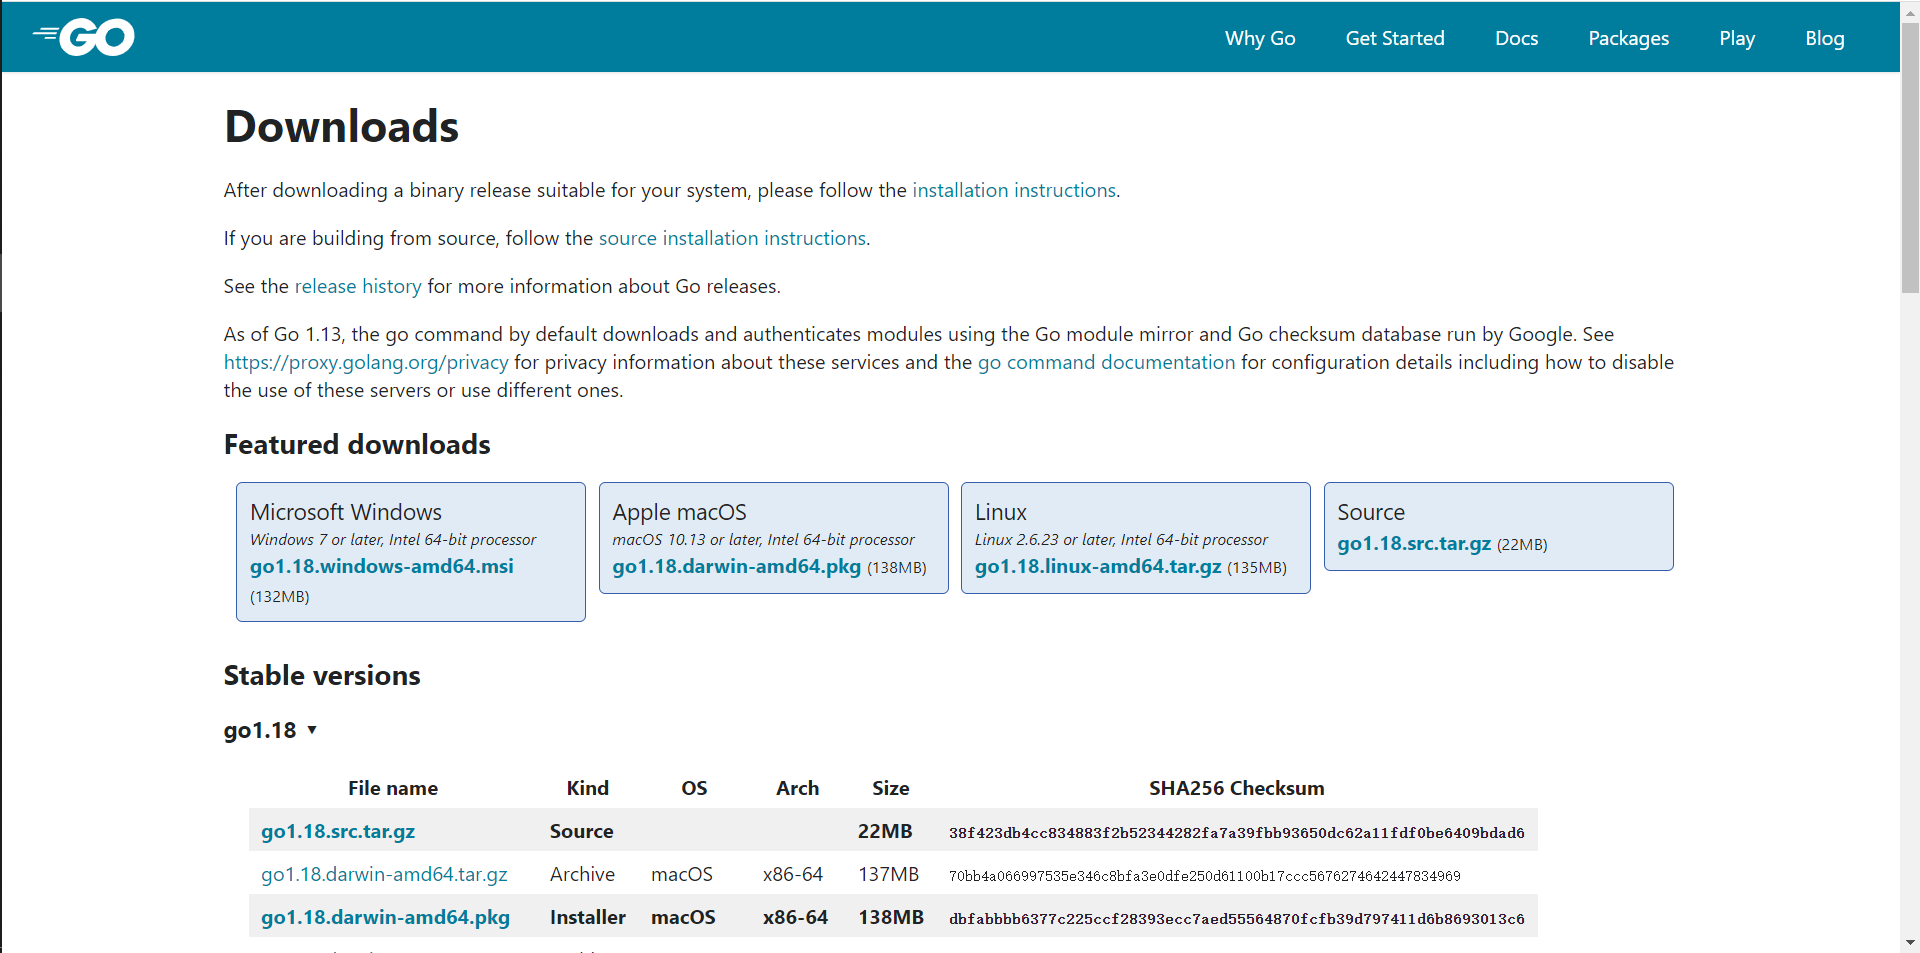Collapse the go1.18 version triangle
This screenshot has height=953, width=1920.
coord(312,730)
